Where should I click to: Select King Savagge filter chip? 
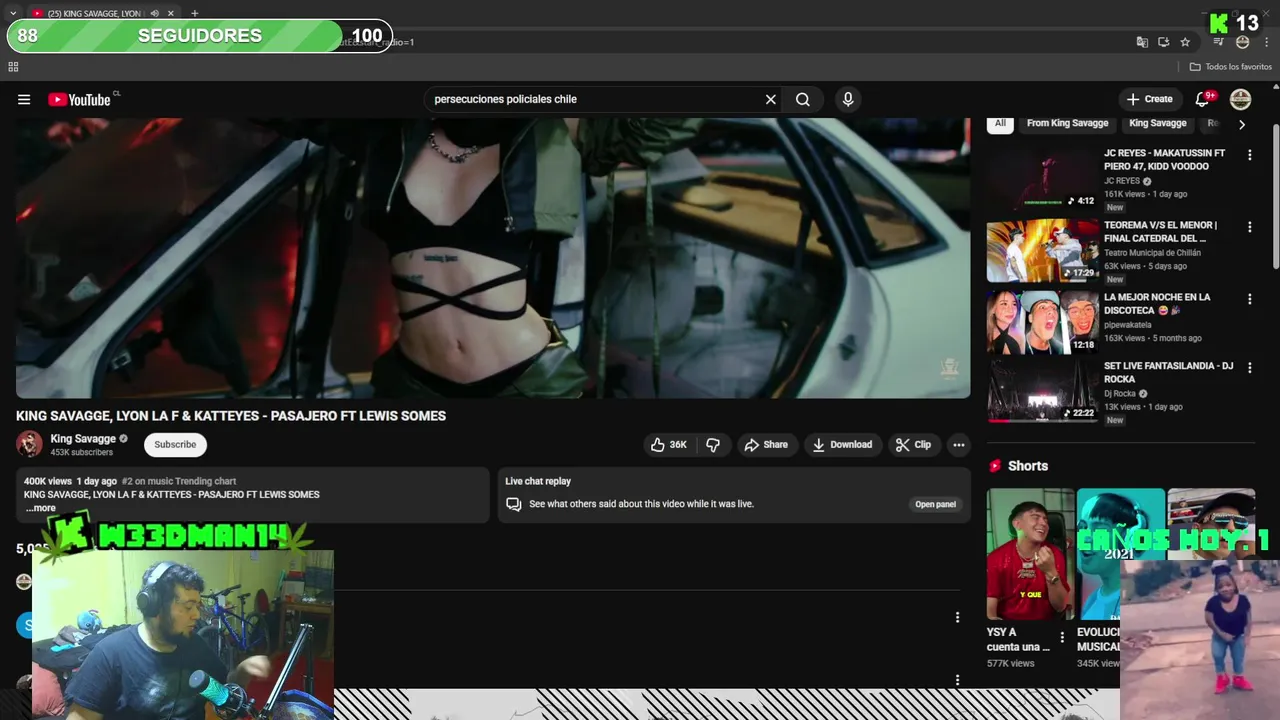(1157, 123)
